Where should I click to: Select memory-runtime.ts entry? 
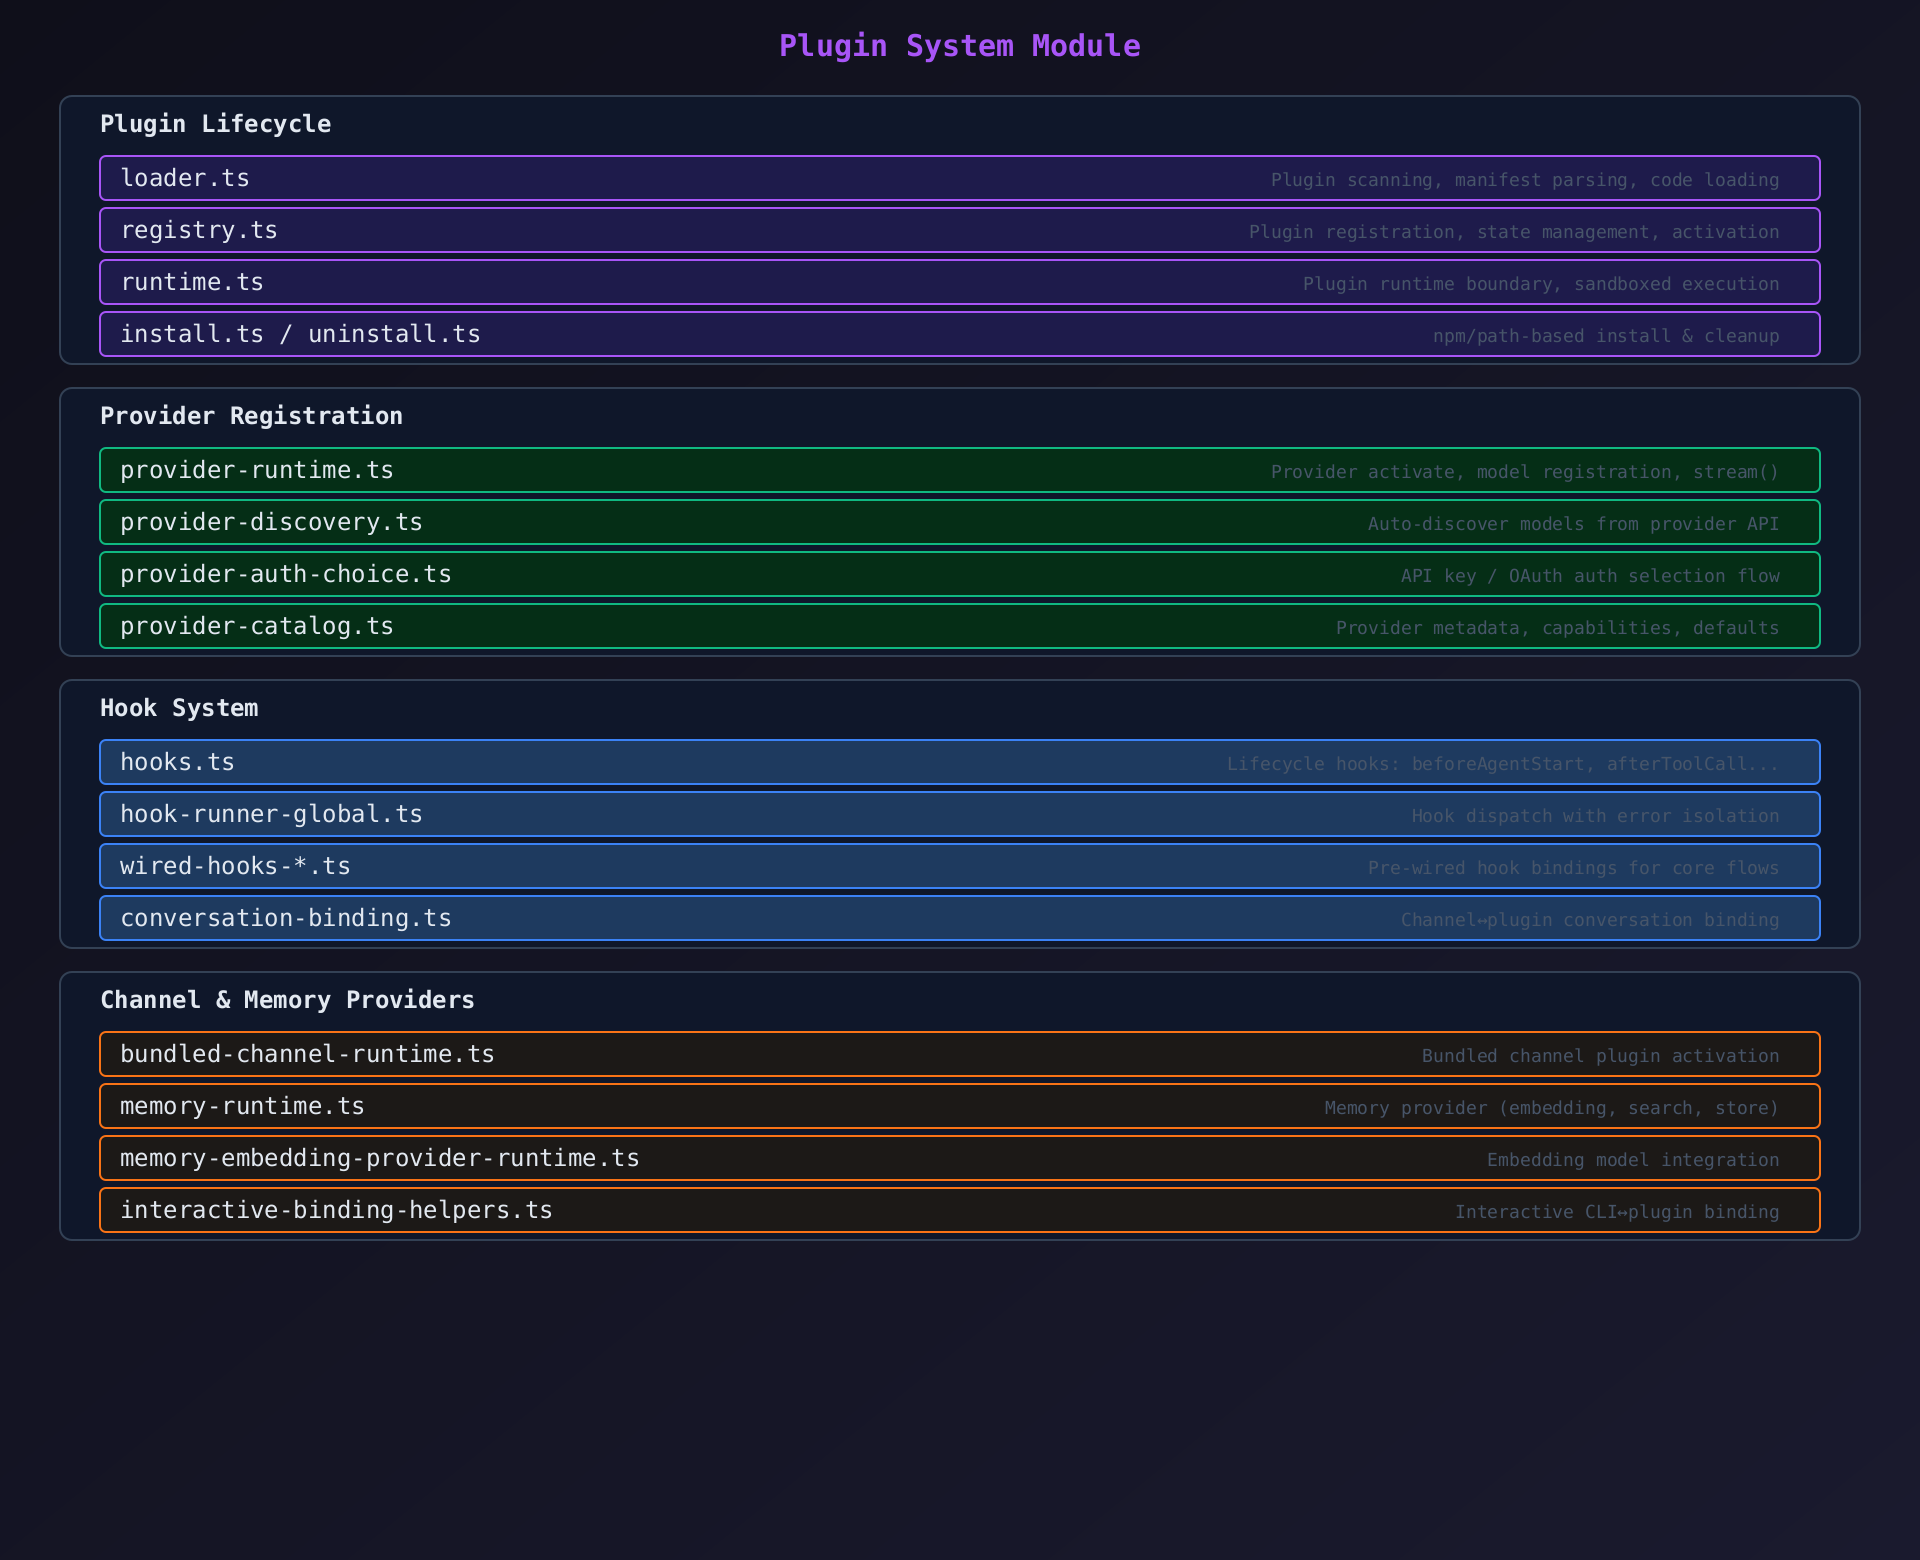click(x=959, y=1106)
